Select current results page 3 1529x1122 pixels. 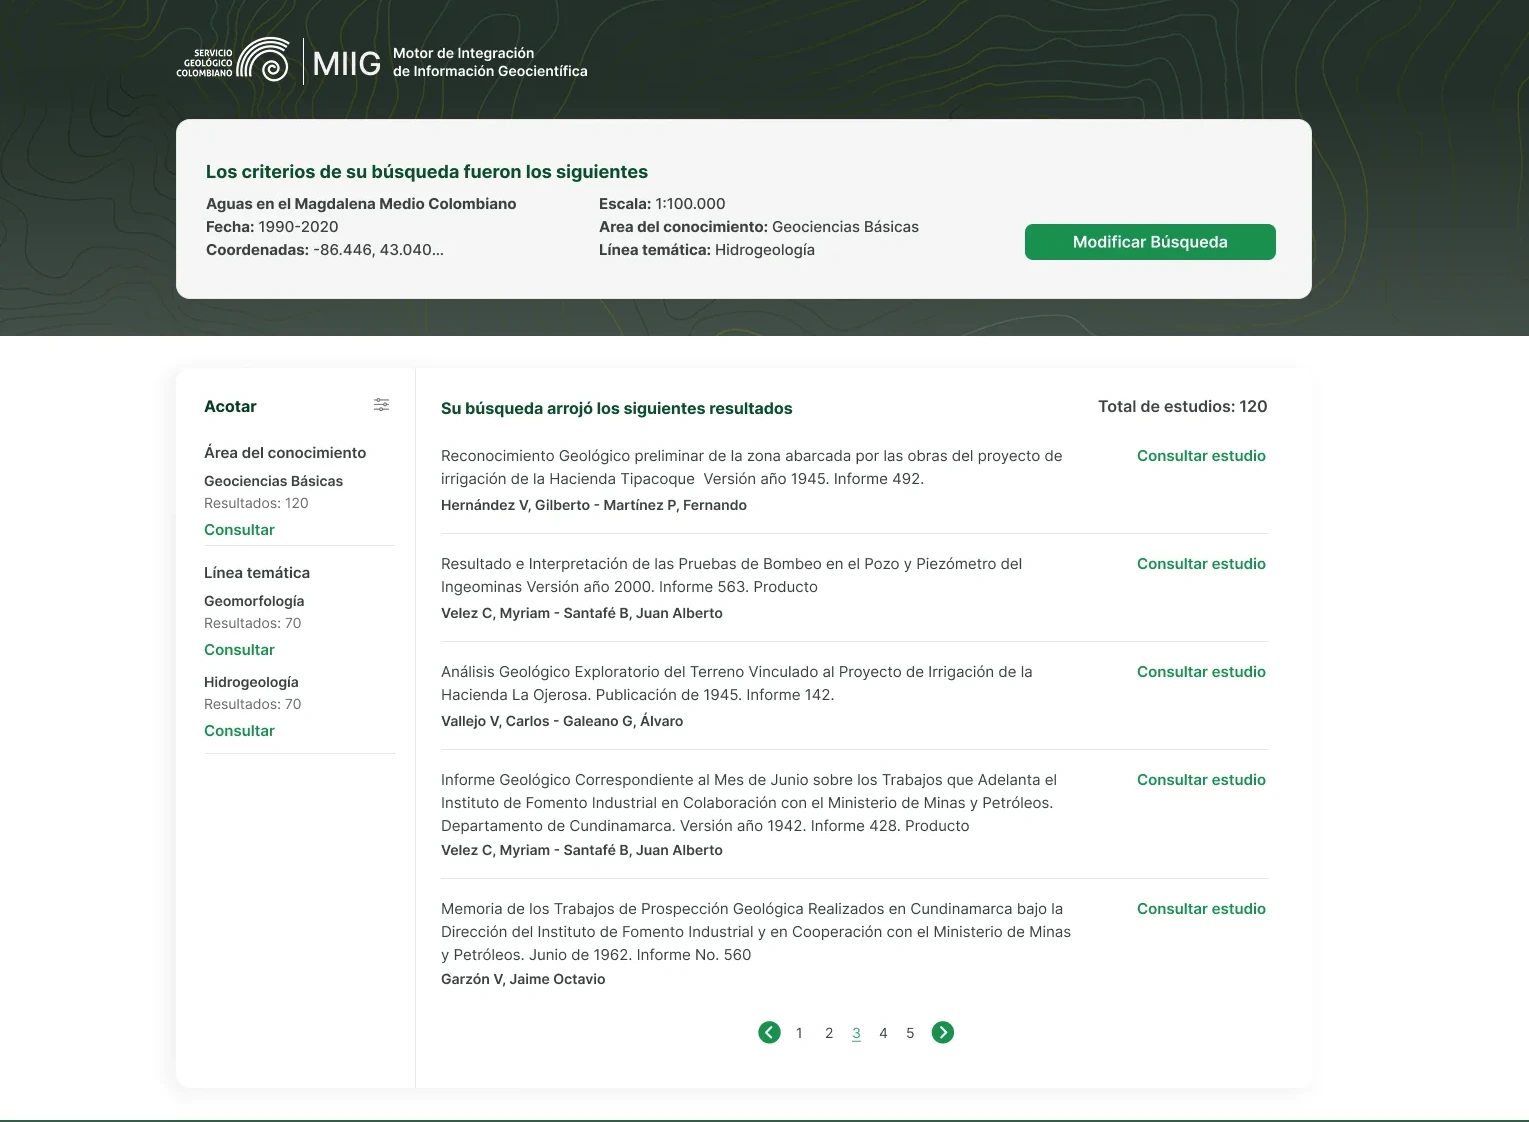click(x=856, y=1033)
